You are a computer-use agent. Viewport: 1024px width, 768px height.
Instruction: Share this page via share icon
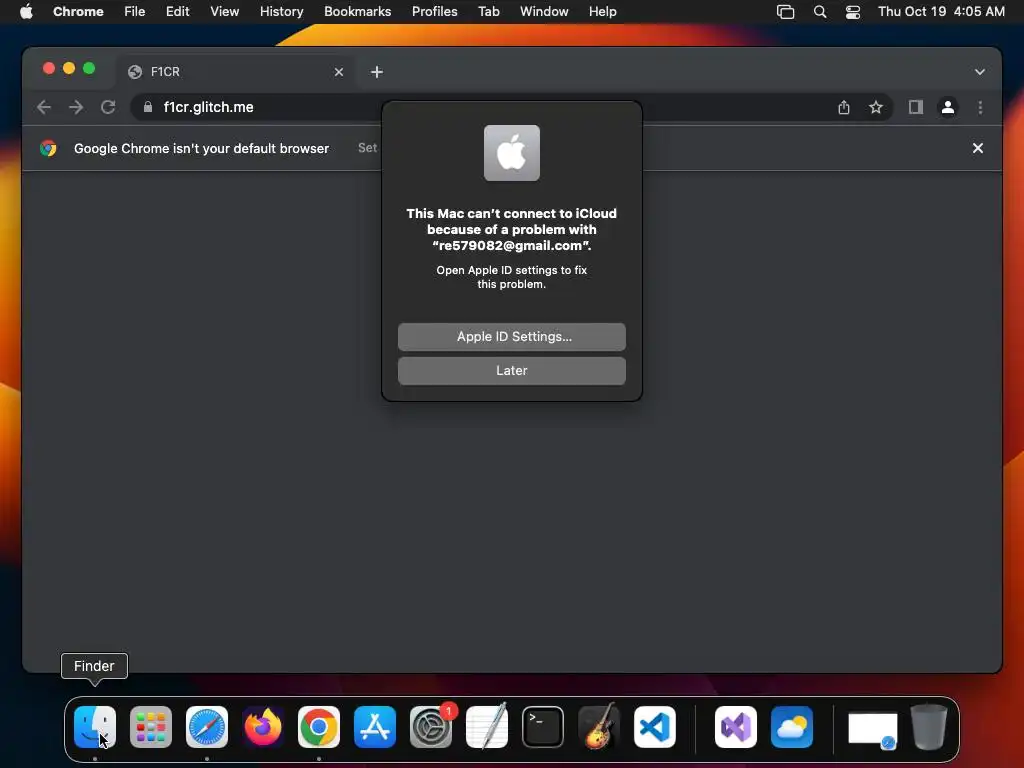click(x=844, y=107)
